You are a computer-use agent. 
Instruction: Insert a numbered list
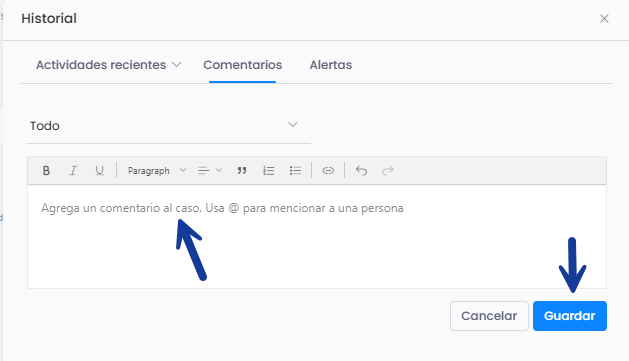tap(268, 171)
